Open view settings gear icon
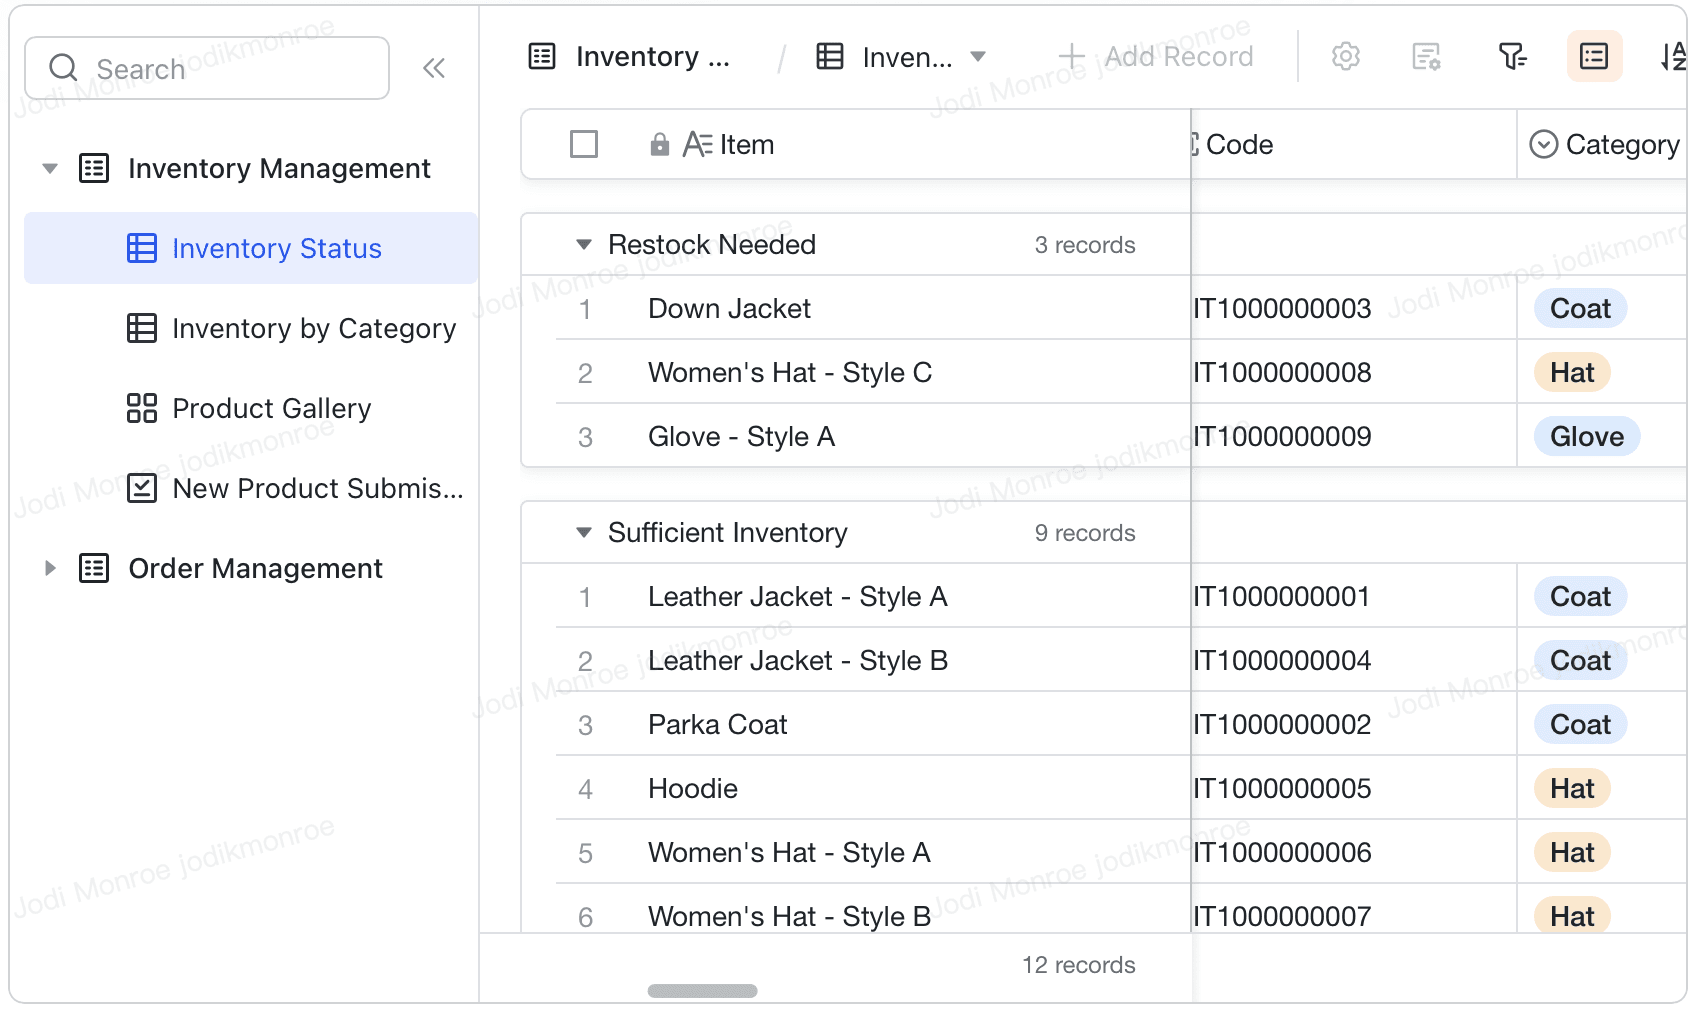Screen dimensions: 1690x1016 tap(1346, 56)
